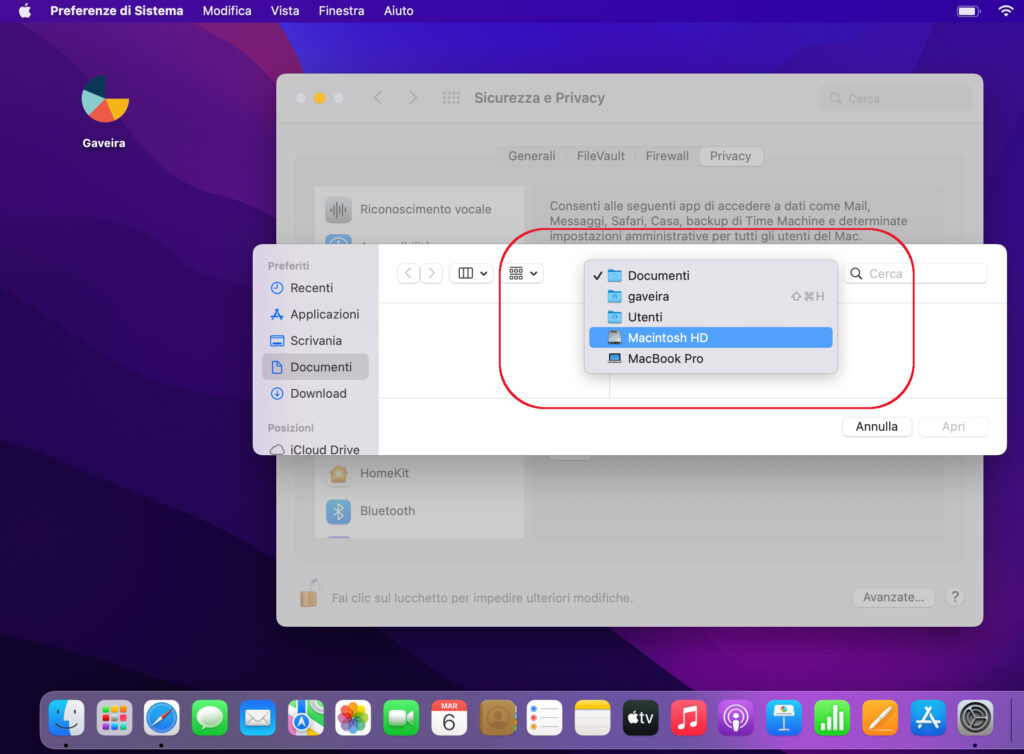Open the Apple menu
Image resolution: width=1024 pixels, height=754 pixels.
[x=25, y=10]
